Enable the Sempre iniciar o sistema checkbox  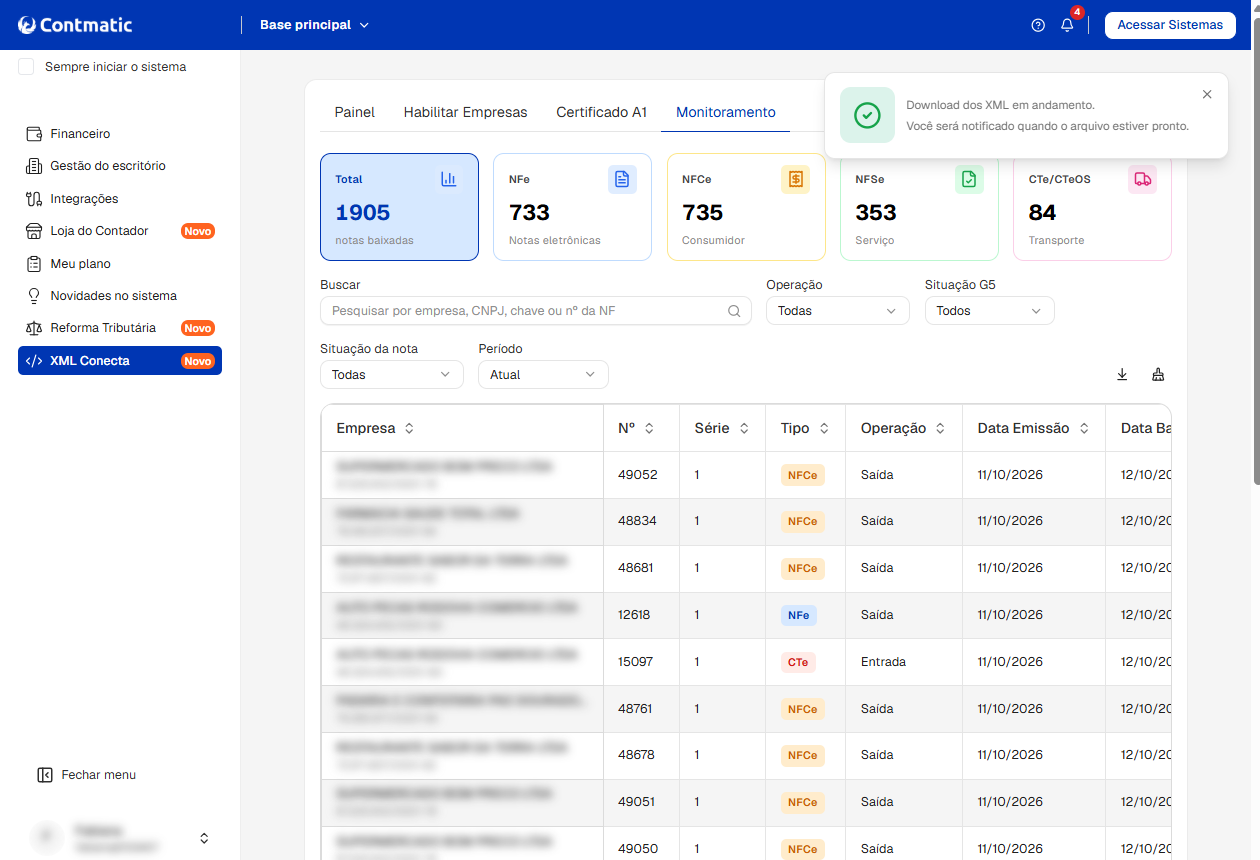click(x=26, y=67)
